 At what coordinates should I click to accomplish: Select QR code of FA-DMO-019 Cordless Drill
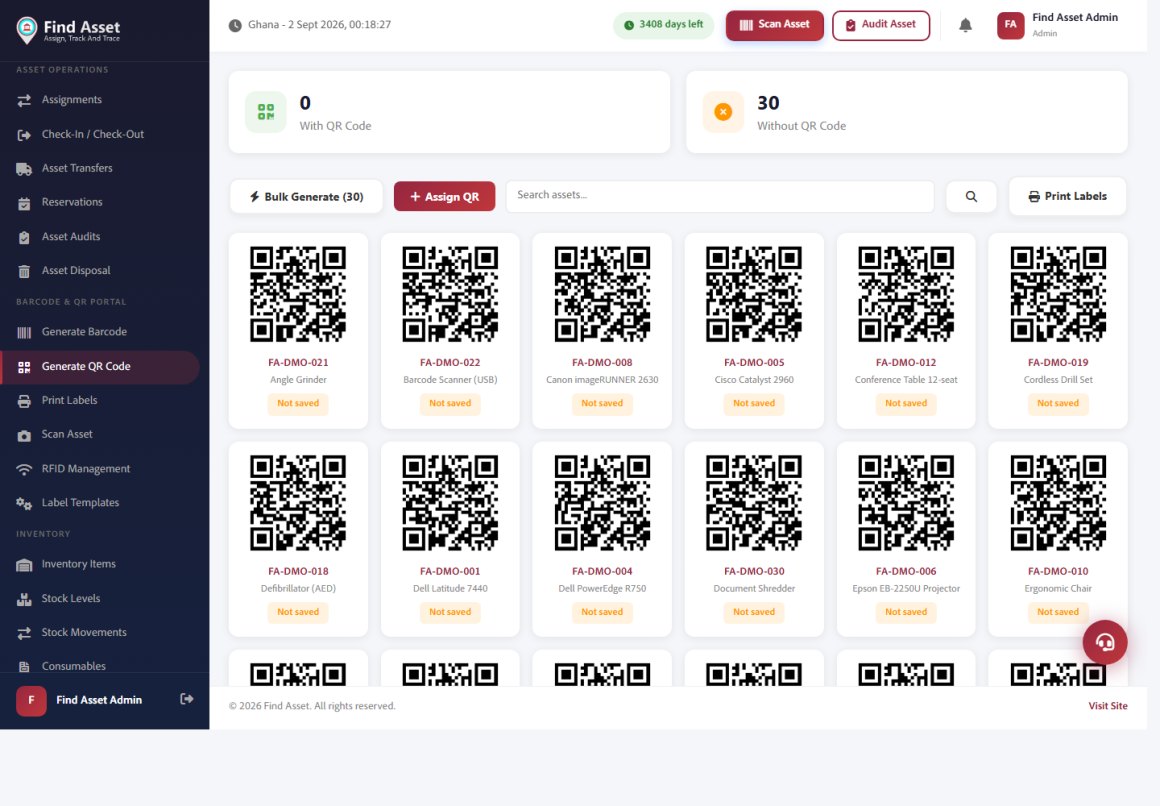pos(1058,295)
